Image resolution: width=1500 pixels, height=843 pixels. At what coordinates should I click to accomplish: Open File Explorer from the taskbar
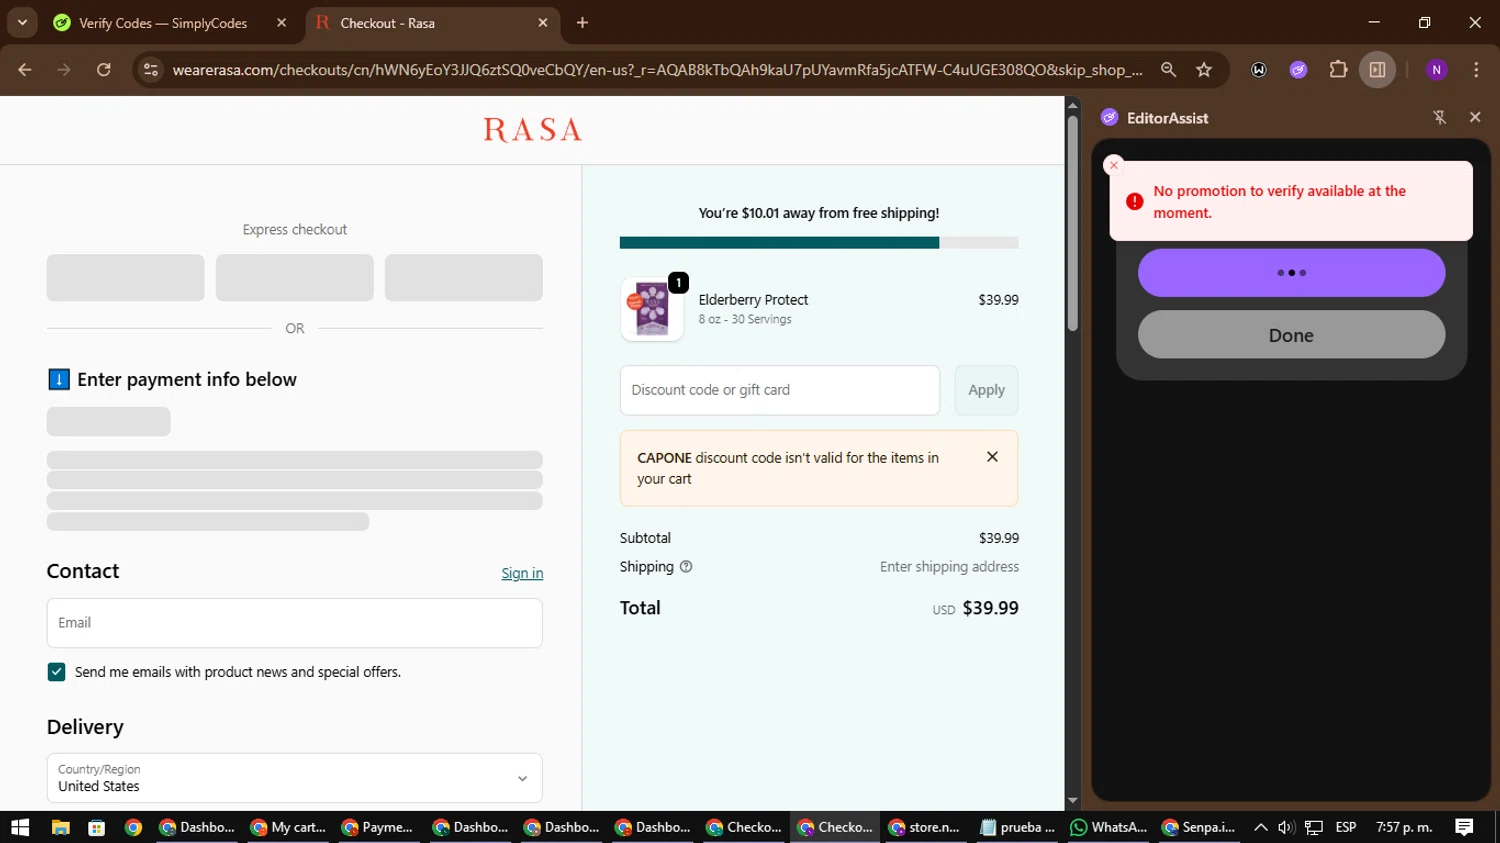[x=60, y=827]
